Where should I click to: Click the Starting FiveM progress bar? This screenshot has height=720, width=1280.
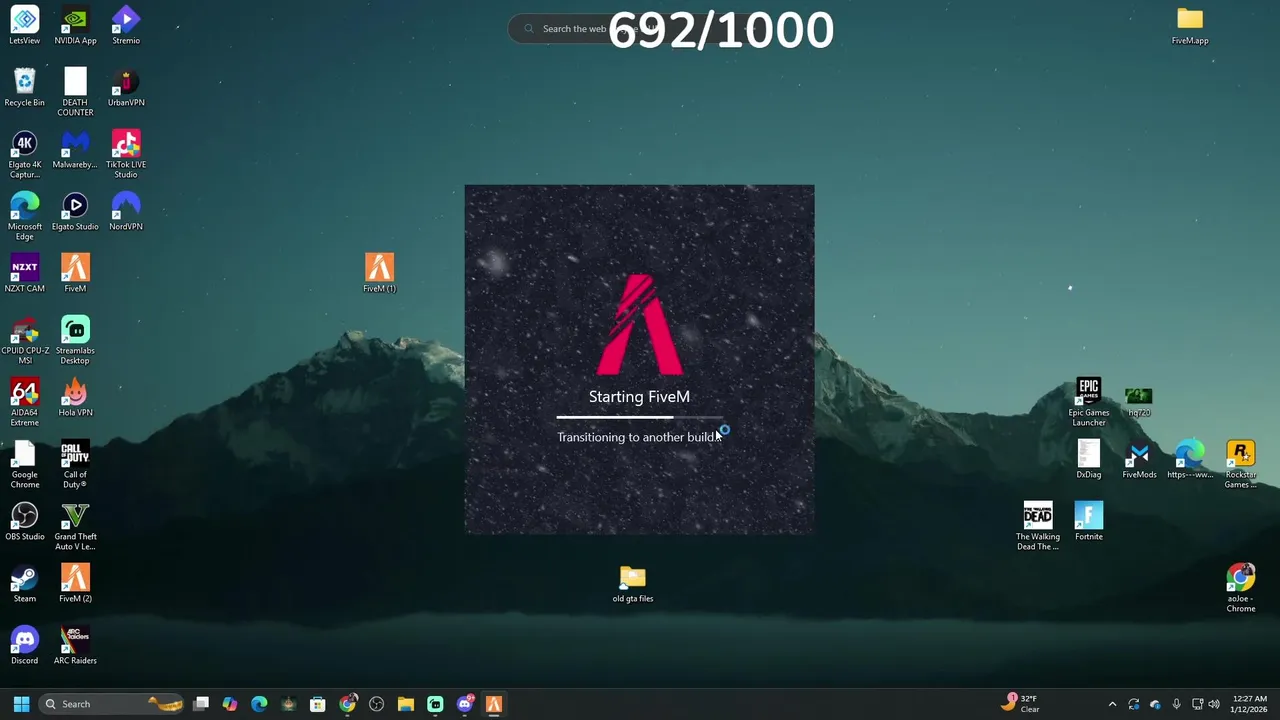pos(639,417)
